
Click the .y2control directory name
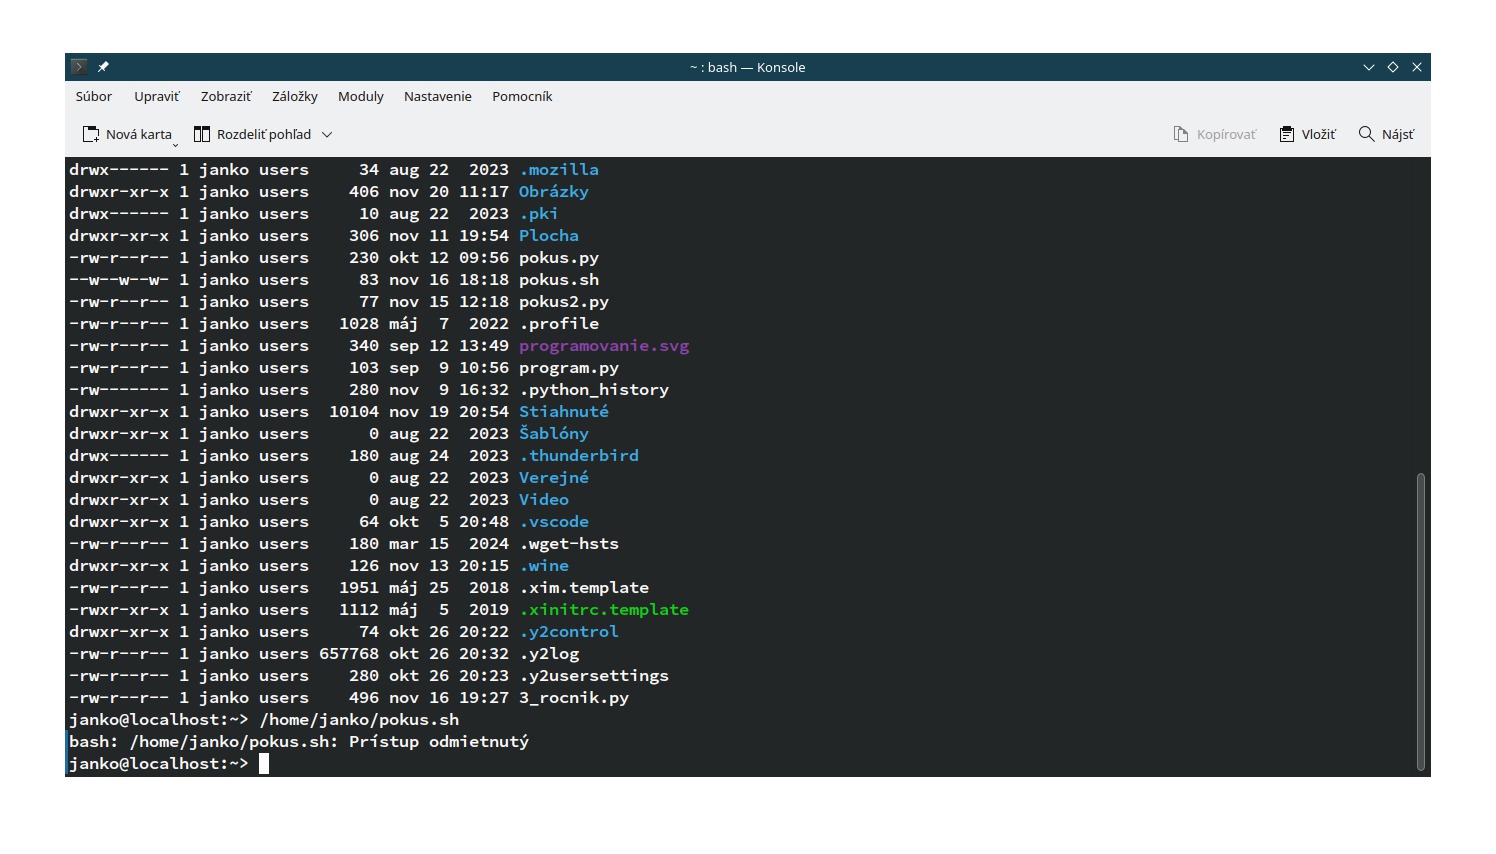(569, 632)
